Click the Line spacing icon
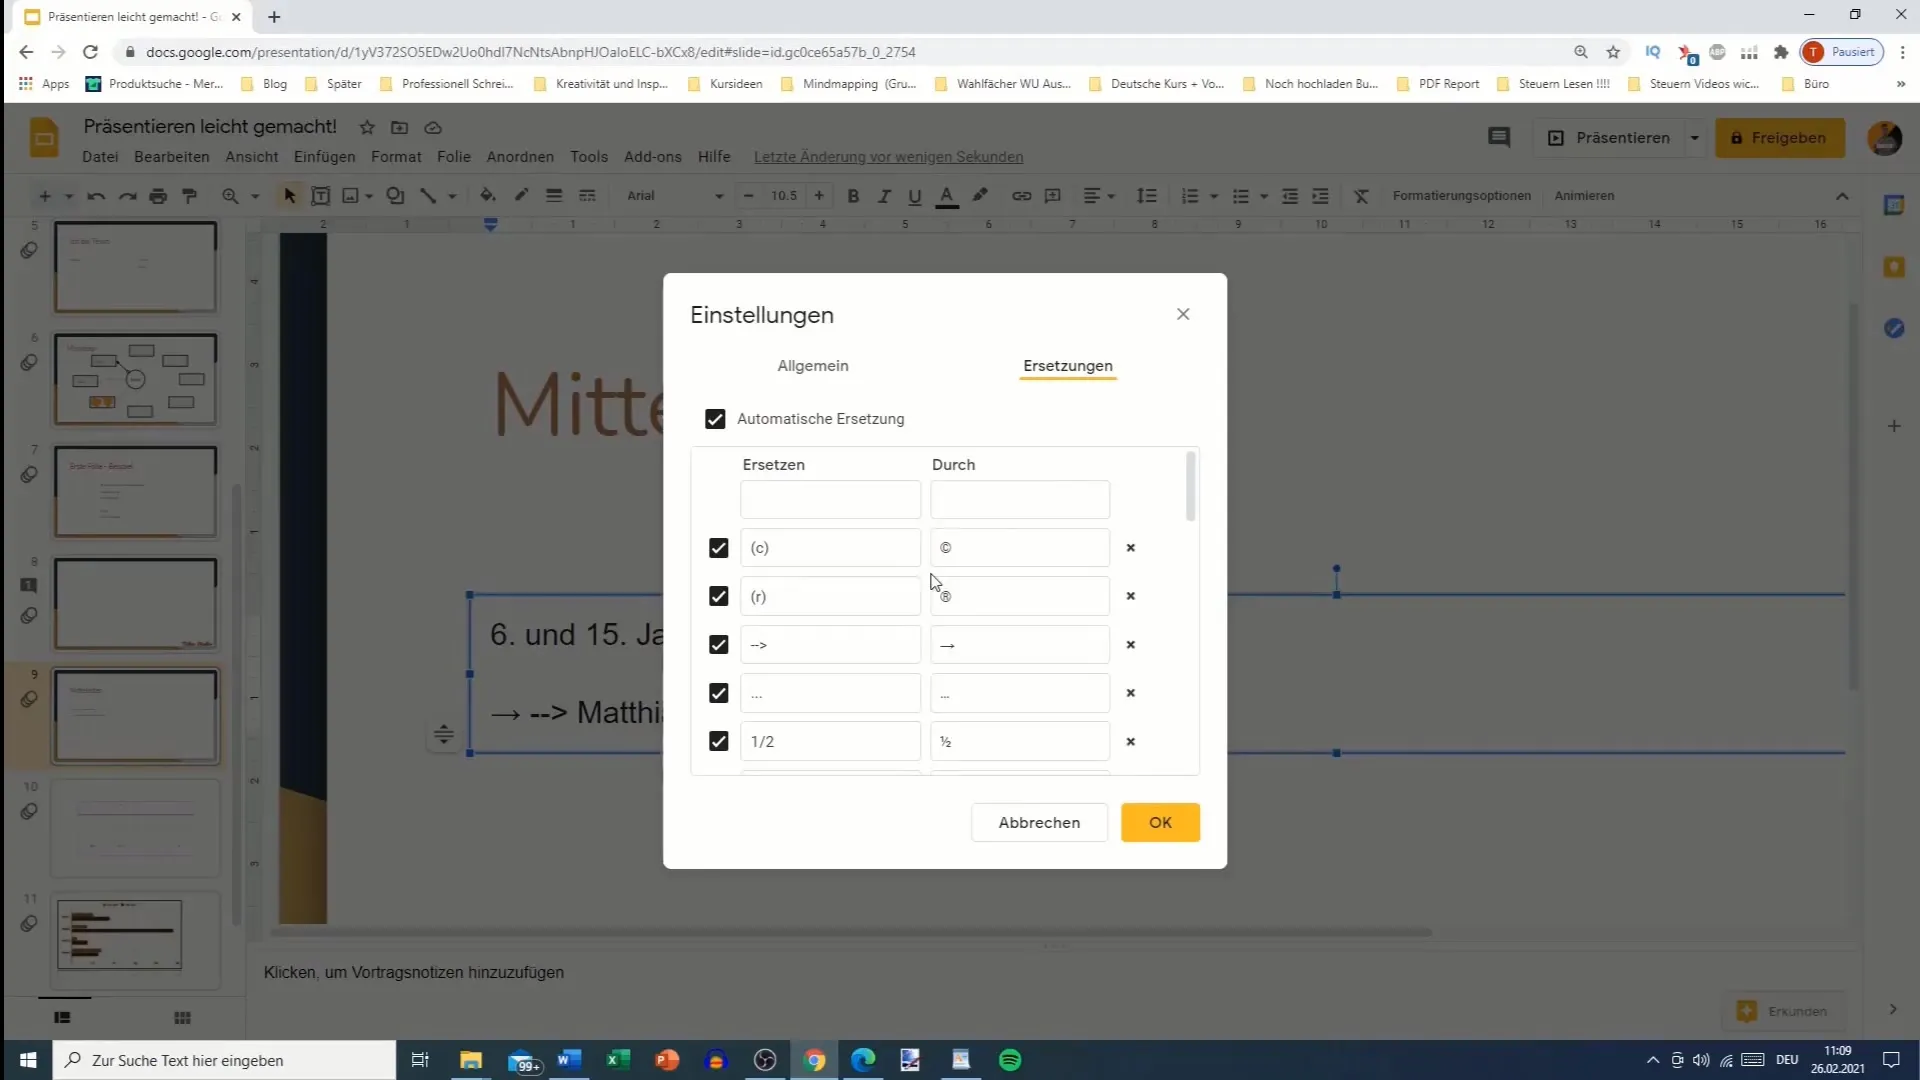 click(x=1147, y=196)
